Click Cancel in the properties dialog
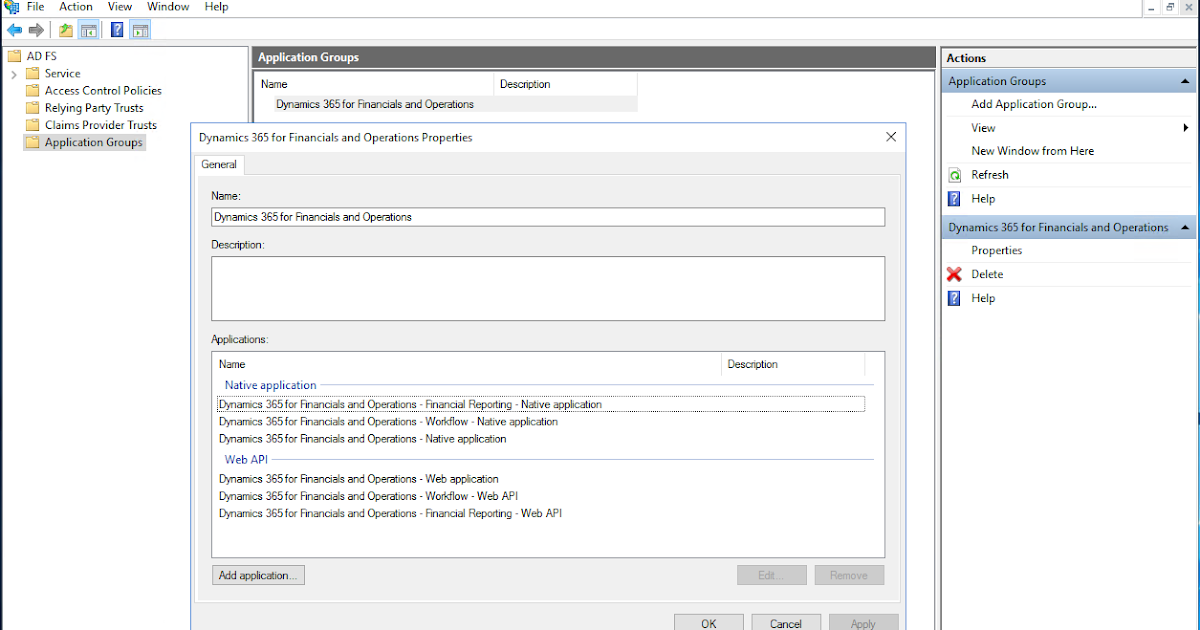 point(786,622)
